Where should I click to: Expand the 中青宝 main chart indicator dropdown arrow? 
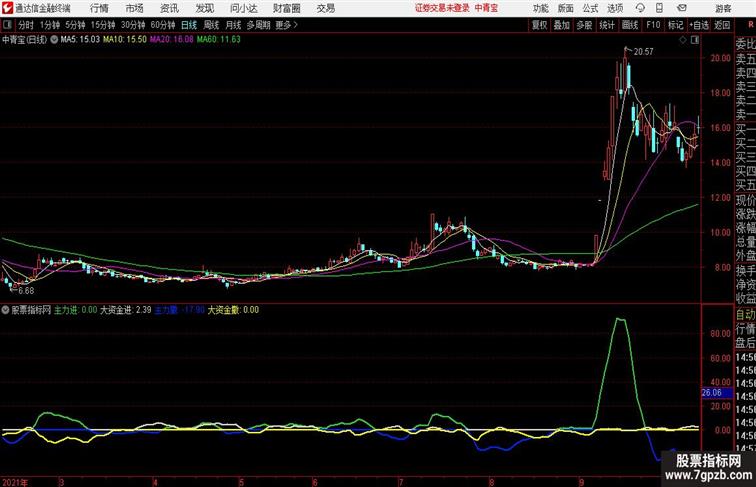point(54,40)
